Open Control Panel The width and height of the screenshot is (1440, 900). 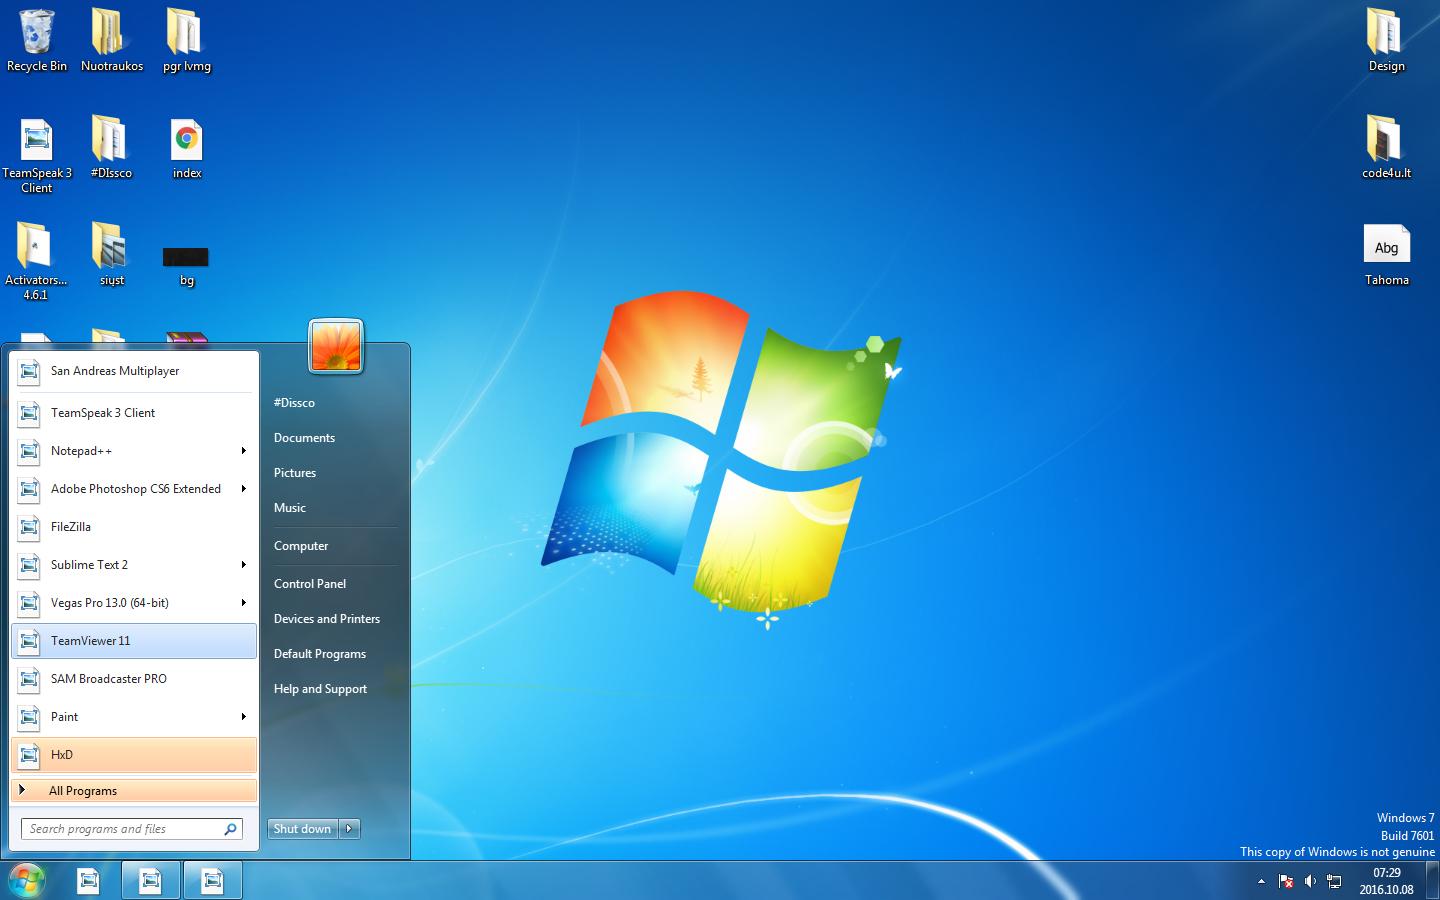(x=310, y=584)
